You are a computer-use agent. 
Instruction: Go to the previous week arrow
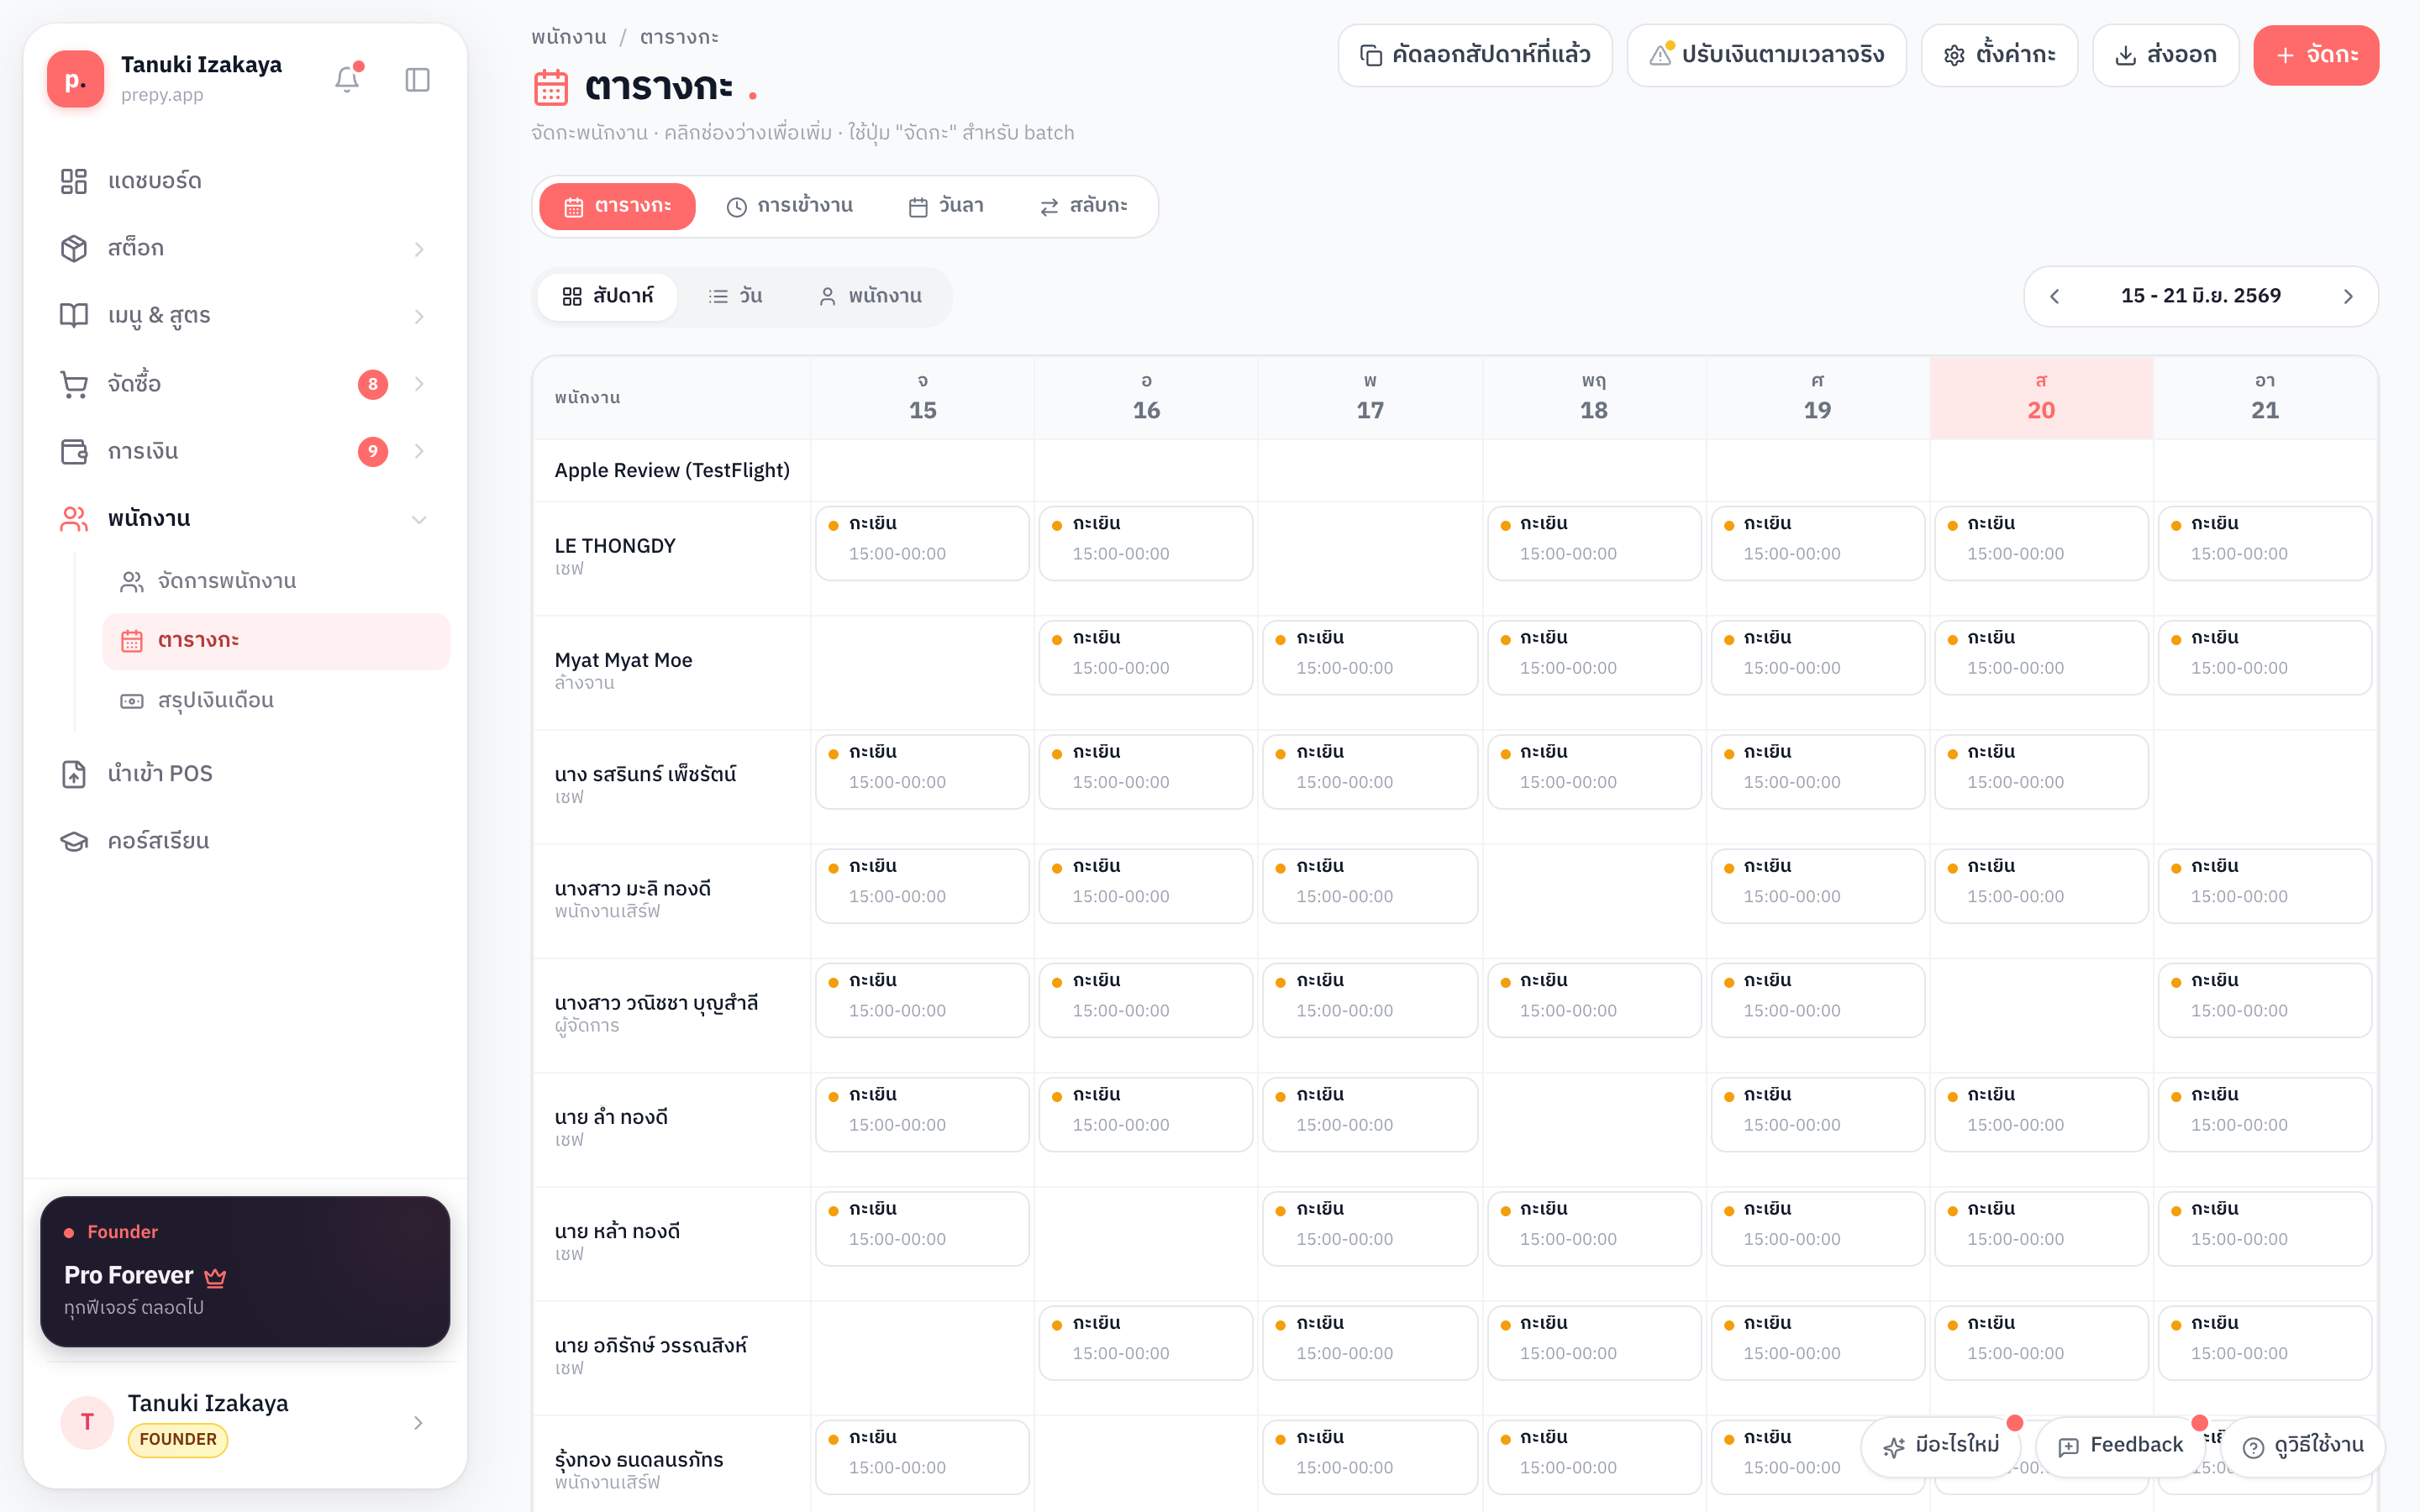pos(2055,296)
